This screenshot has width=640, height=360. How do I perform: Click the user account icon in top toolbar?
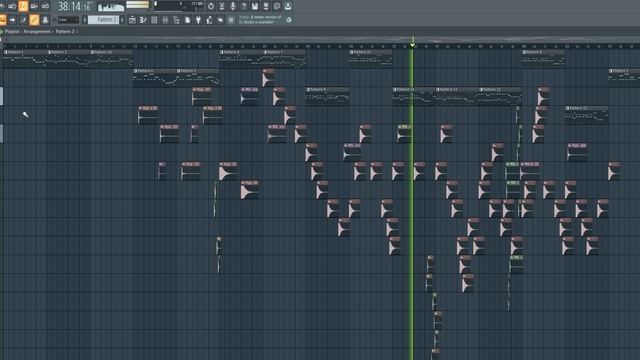pyautogui.click(x=288, y=6)
